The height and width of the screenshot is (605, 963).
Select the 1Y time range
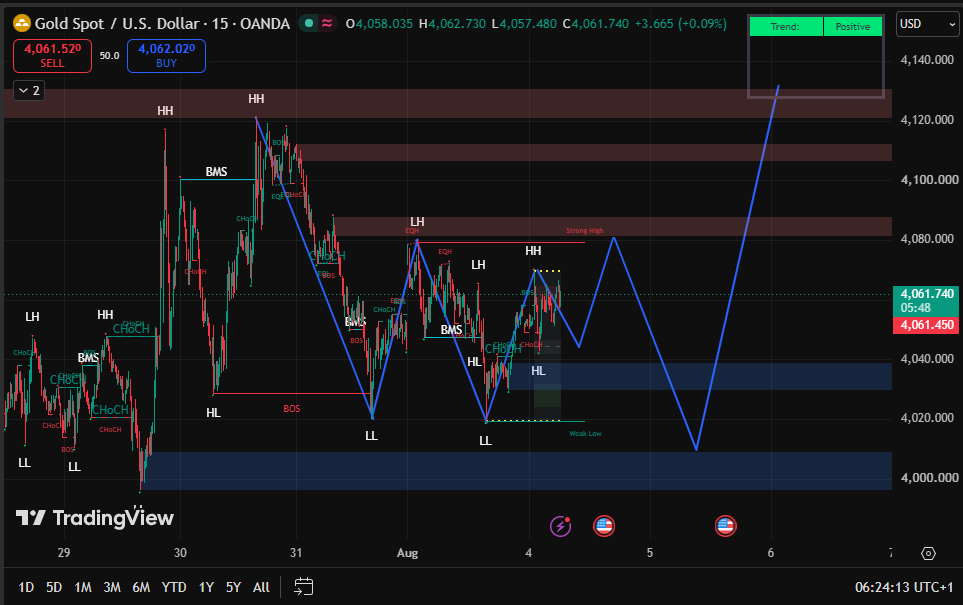tap(206, 587)
